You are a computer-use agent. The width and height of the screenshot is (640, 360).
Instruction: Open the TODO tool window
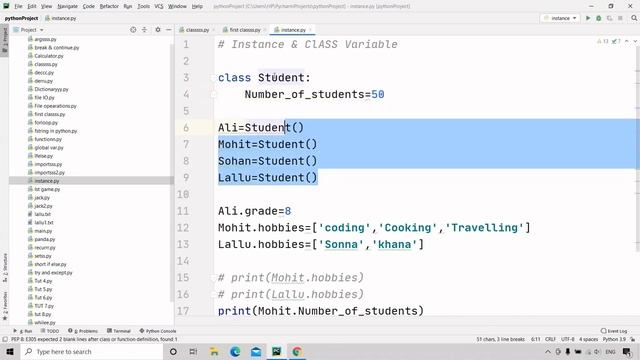[x=50, y=331]
